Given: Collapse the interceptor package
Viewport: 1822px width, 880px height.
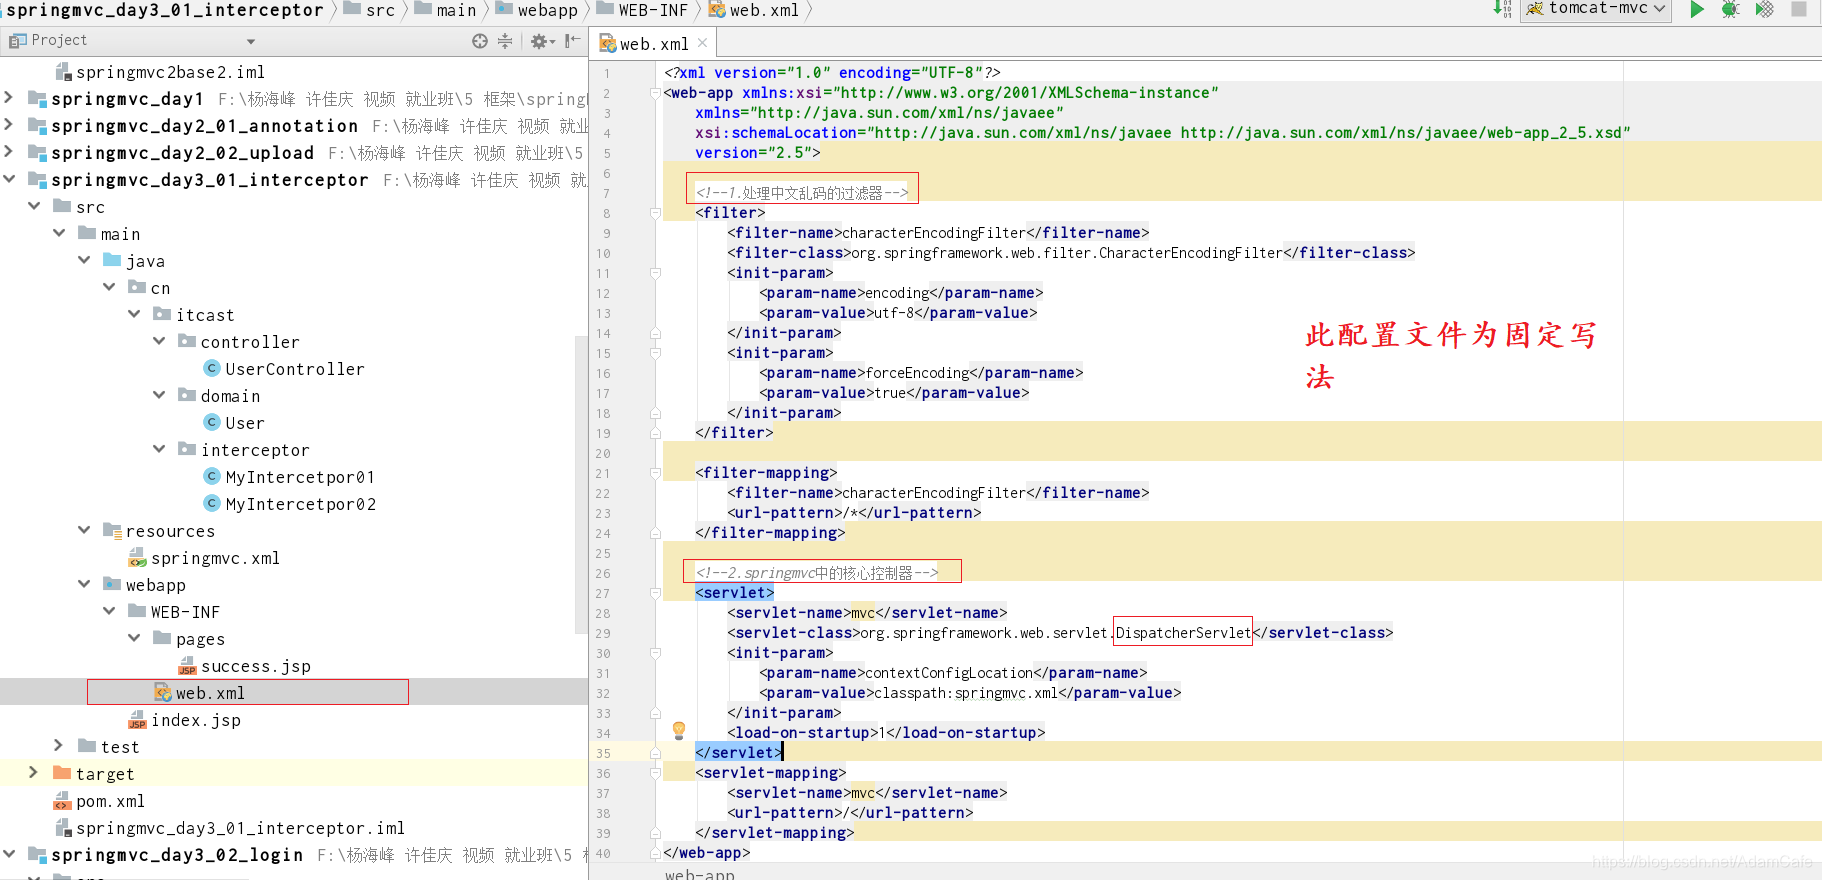Looking at the screenshot, I should pos(159,449).
